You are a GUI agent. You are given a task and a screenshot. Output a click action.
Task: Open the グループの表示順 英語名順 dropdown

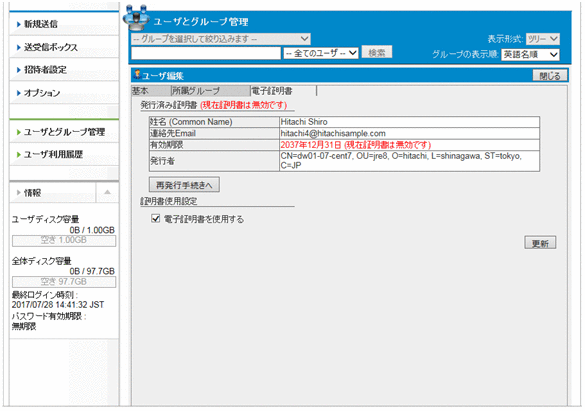point(530,54)
